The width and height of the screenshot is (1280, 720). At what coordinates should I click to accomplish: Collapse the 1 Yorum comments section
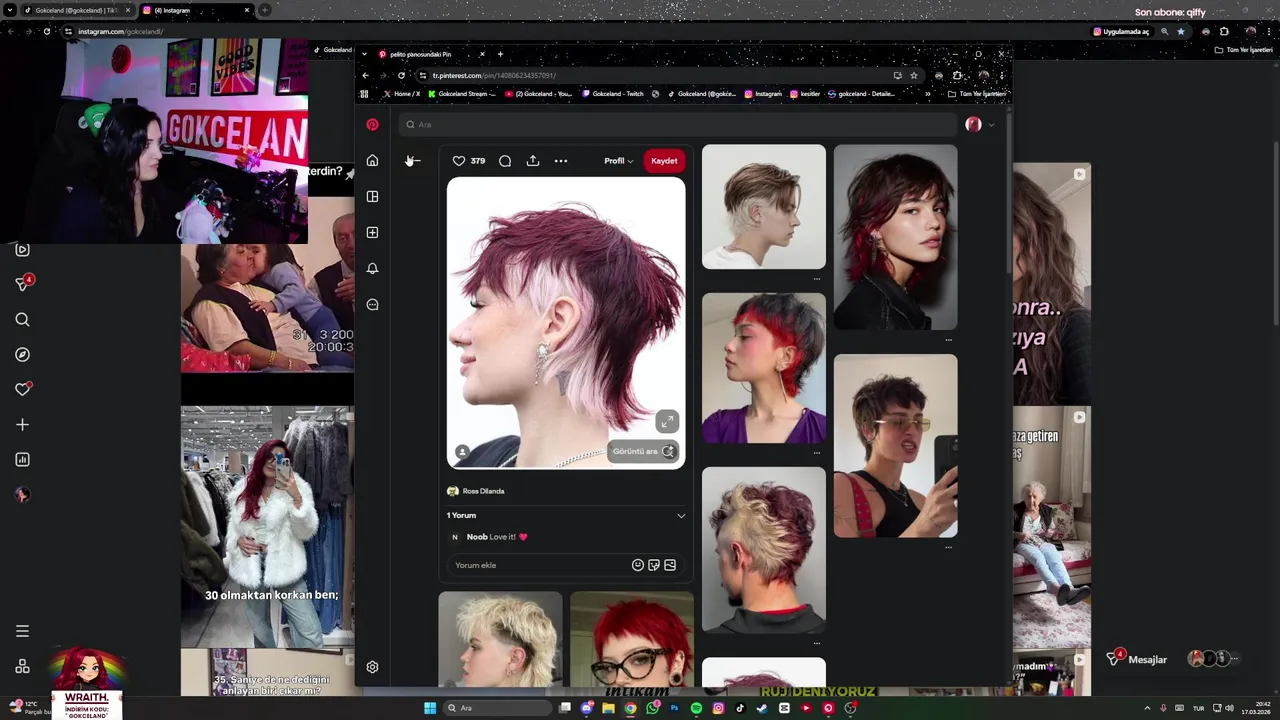tap(681, 516)
